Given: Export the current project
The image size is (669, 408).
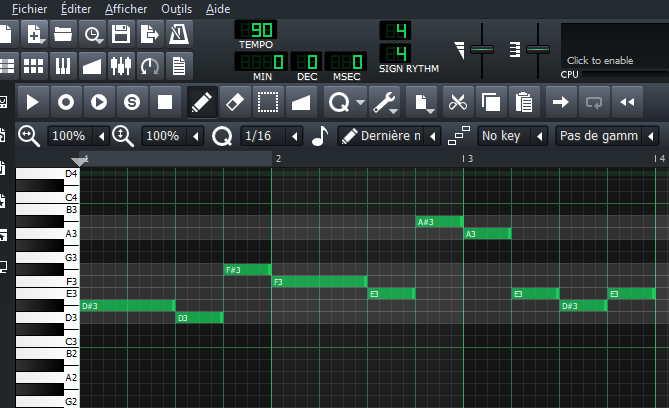Looking at the screenshot, I should coord(150,34).
